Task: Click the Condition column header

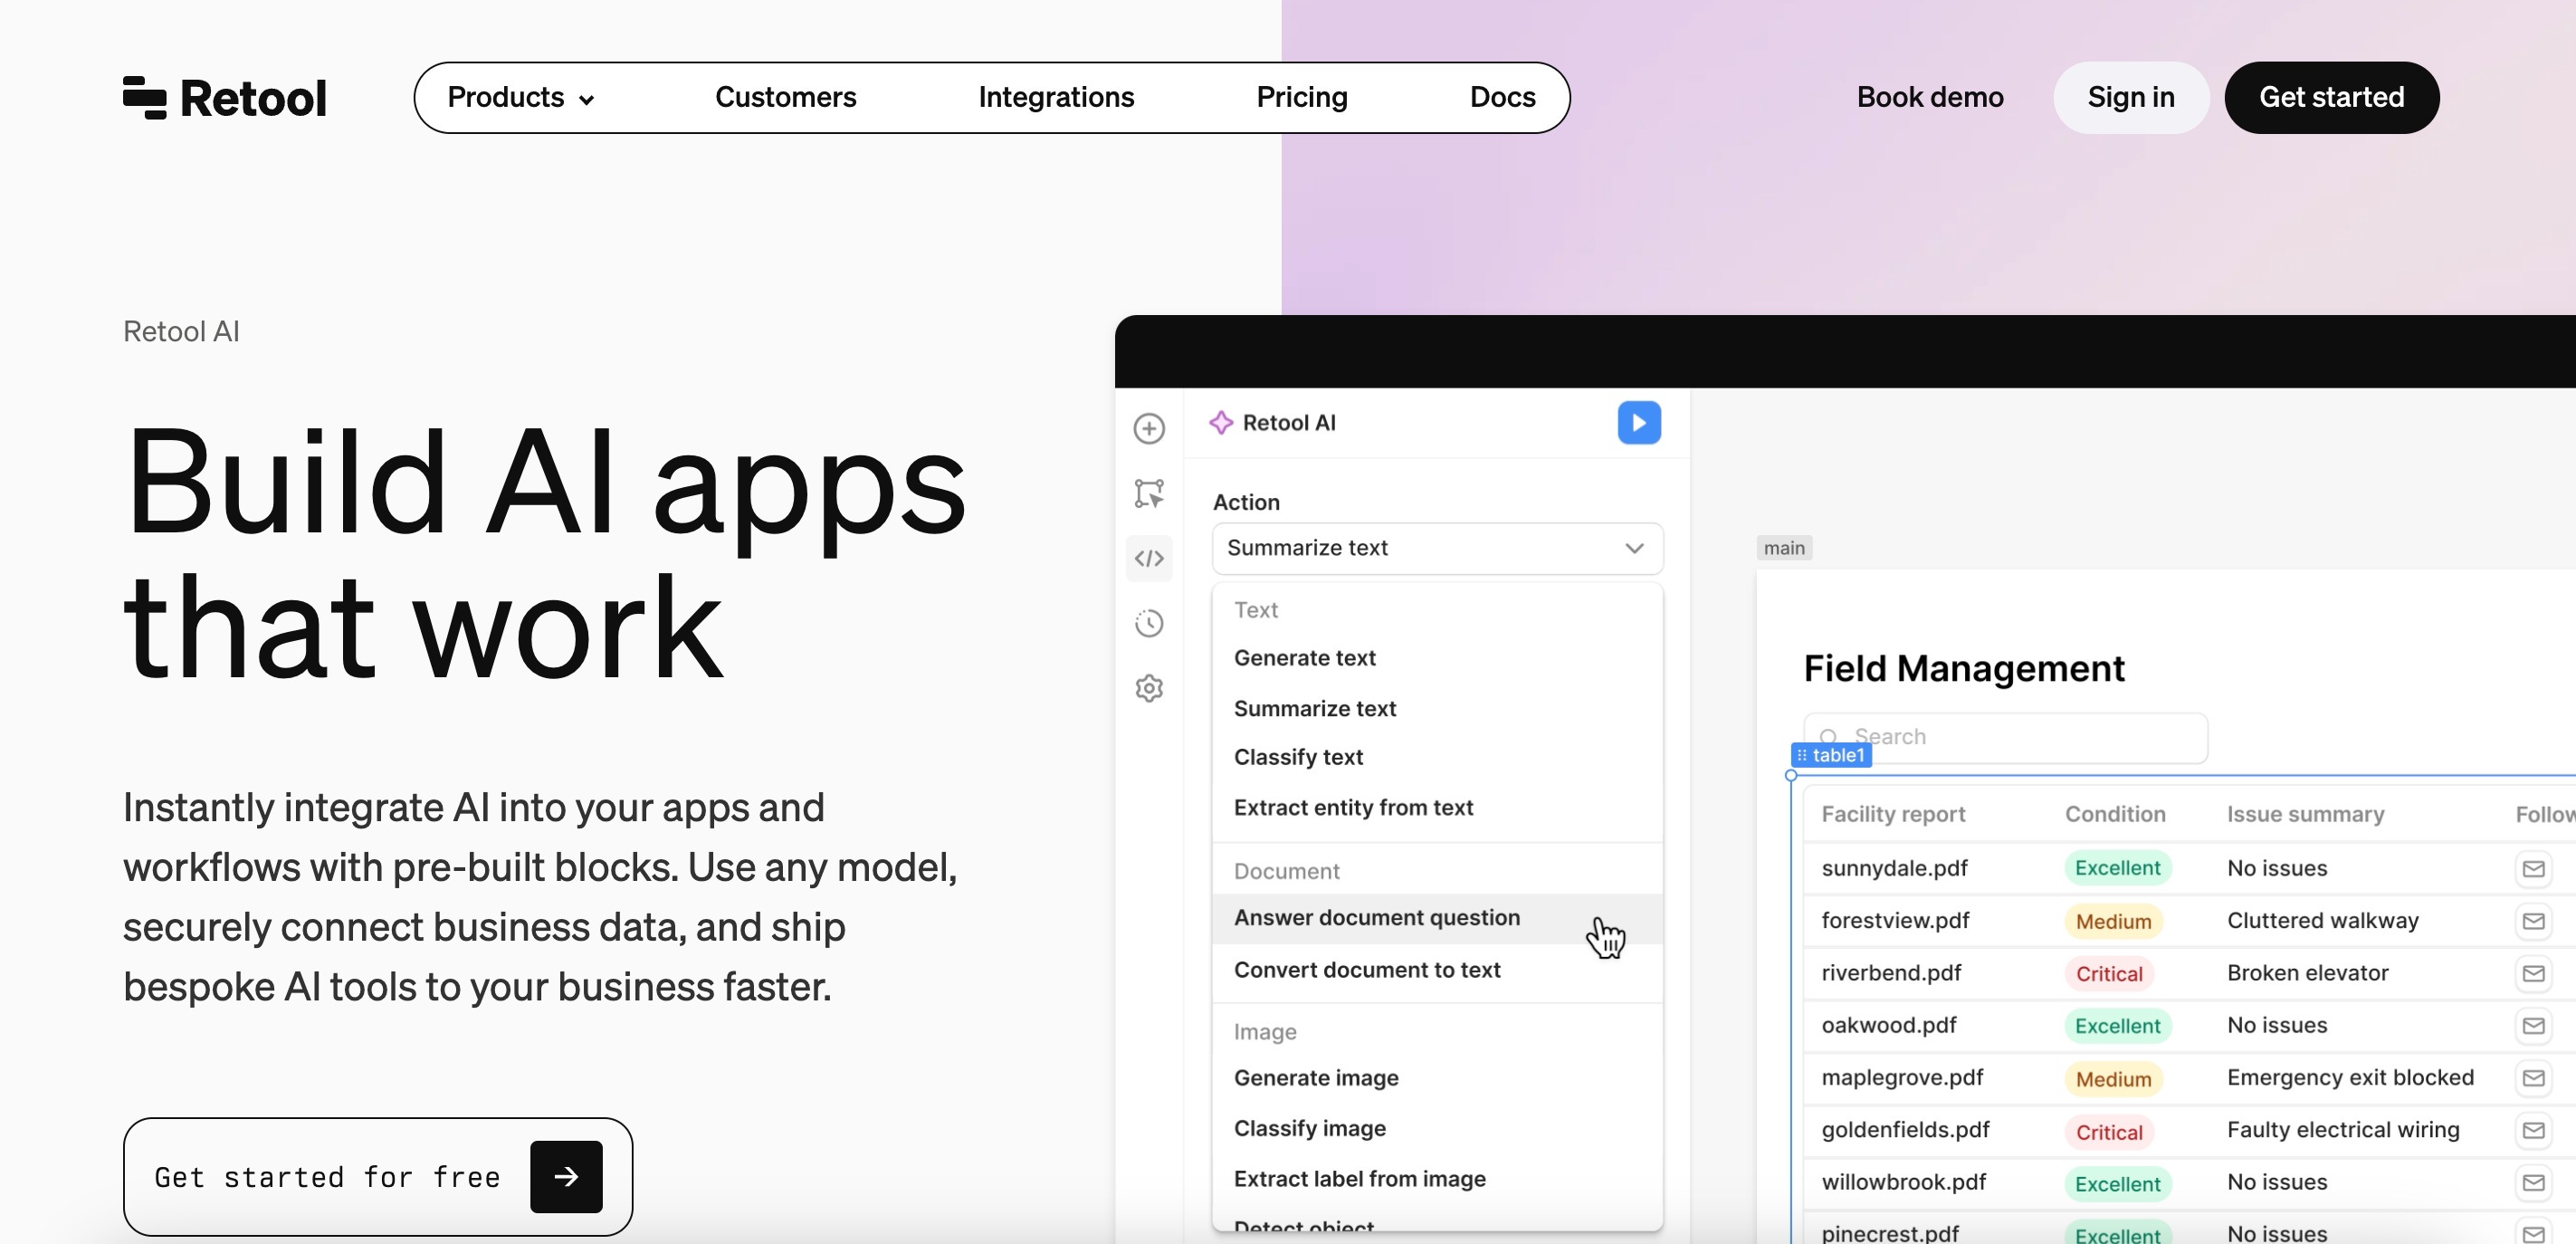Action: [x=2115, y=814]
